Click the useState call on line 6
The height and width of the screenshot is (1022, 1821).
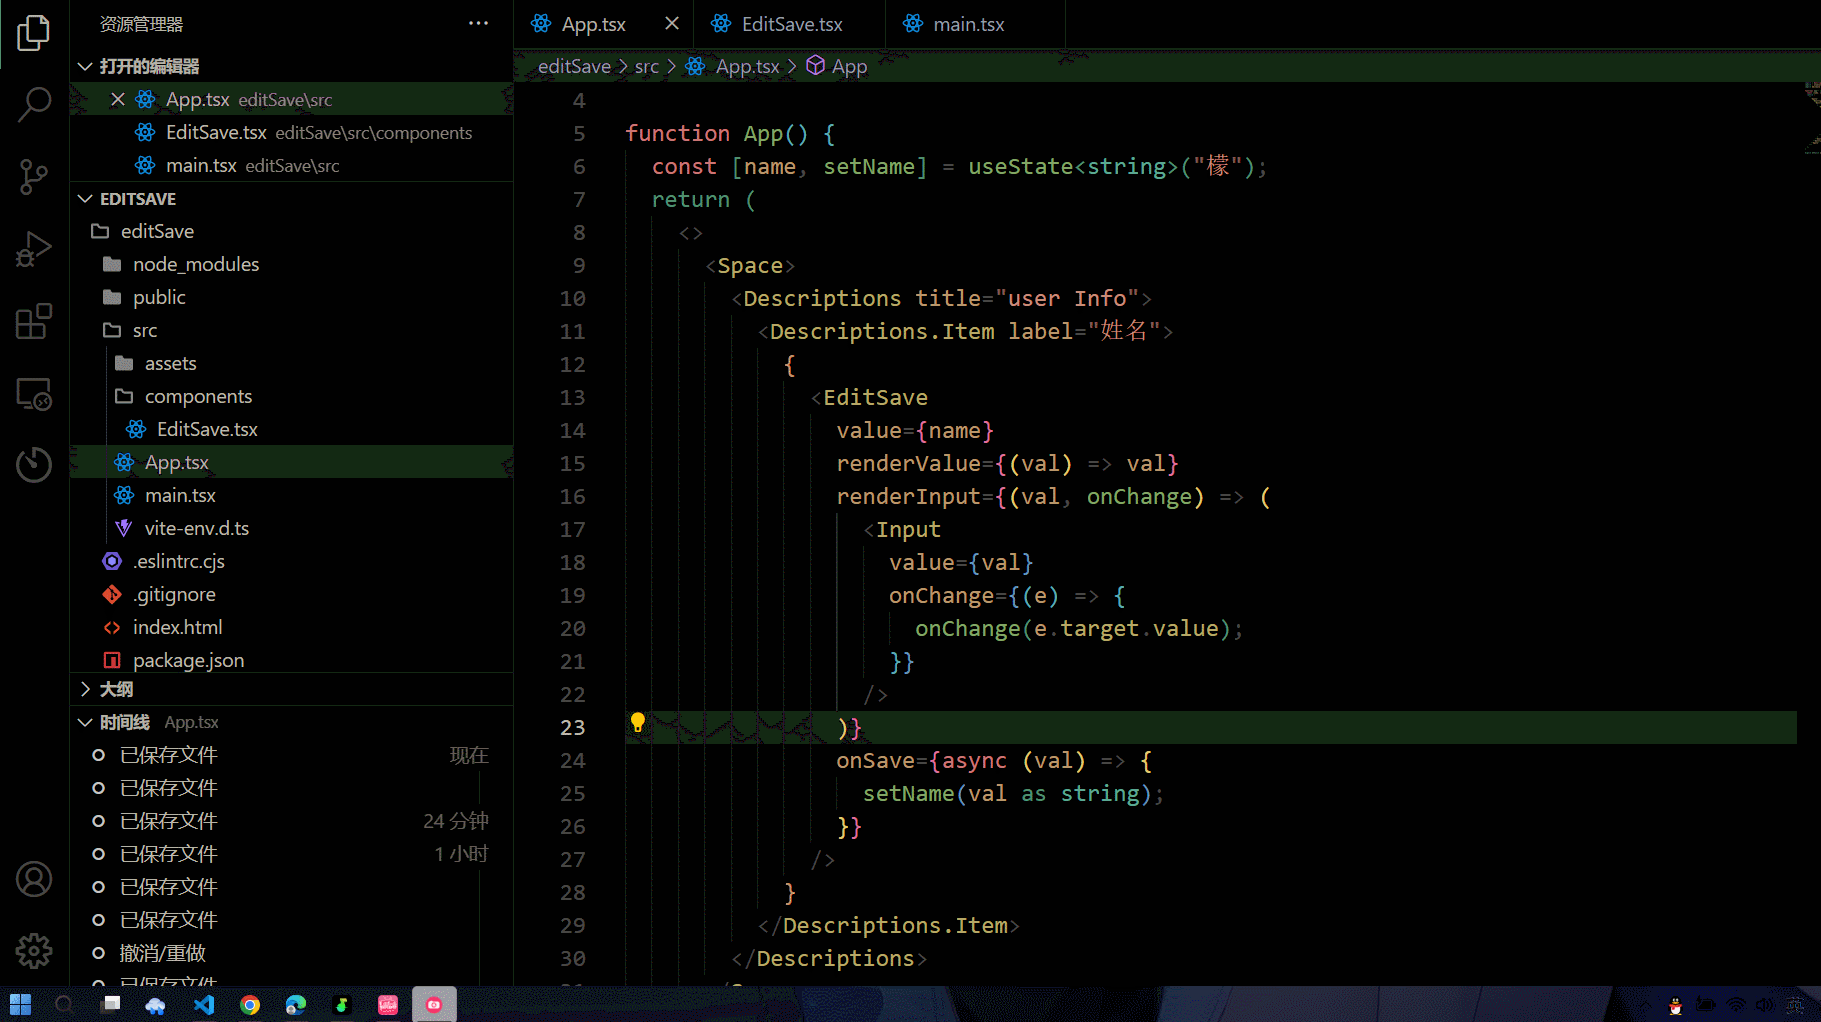[x=1020, y=166]
